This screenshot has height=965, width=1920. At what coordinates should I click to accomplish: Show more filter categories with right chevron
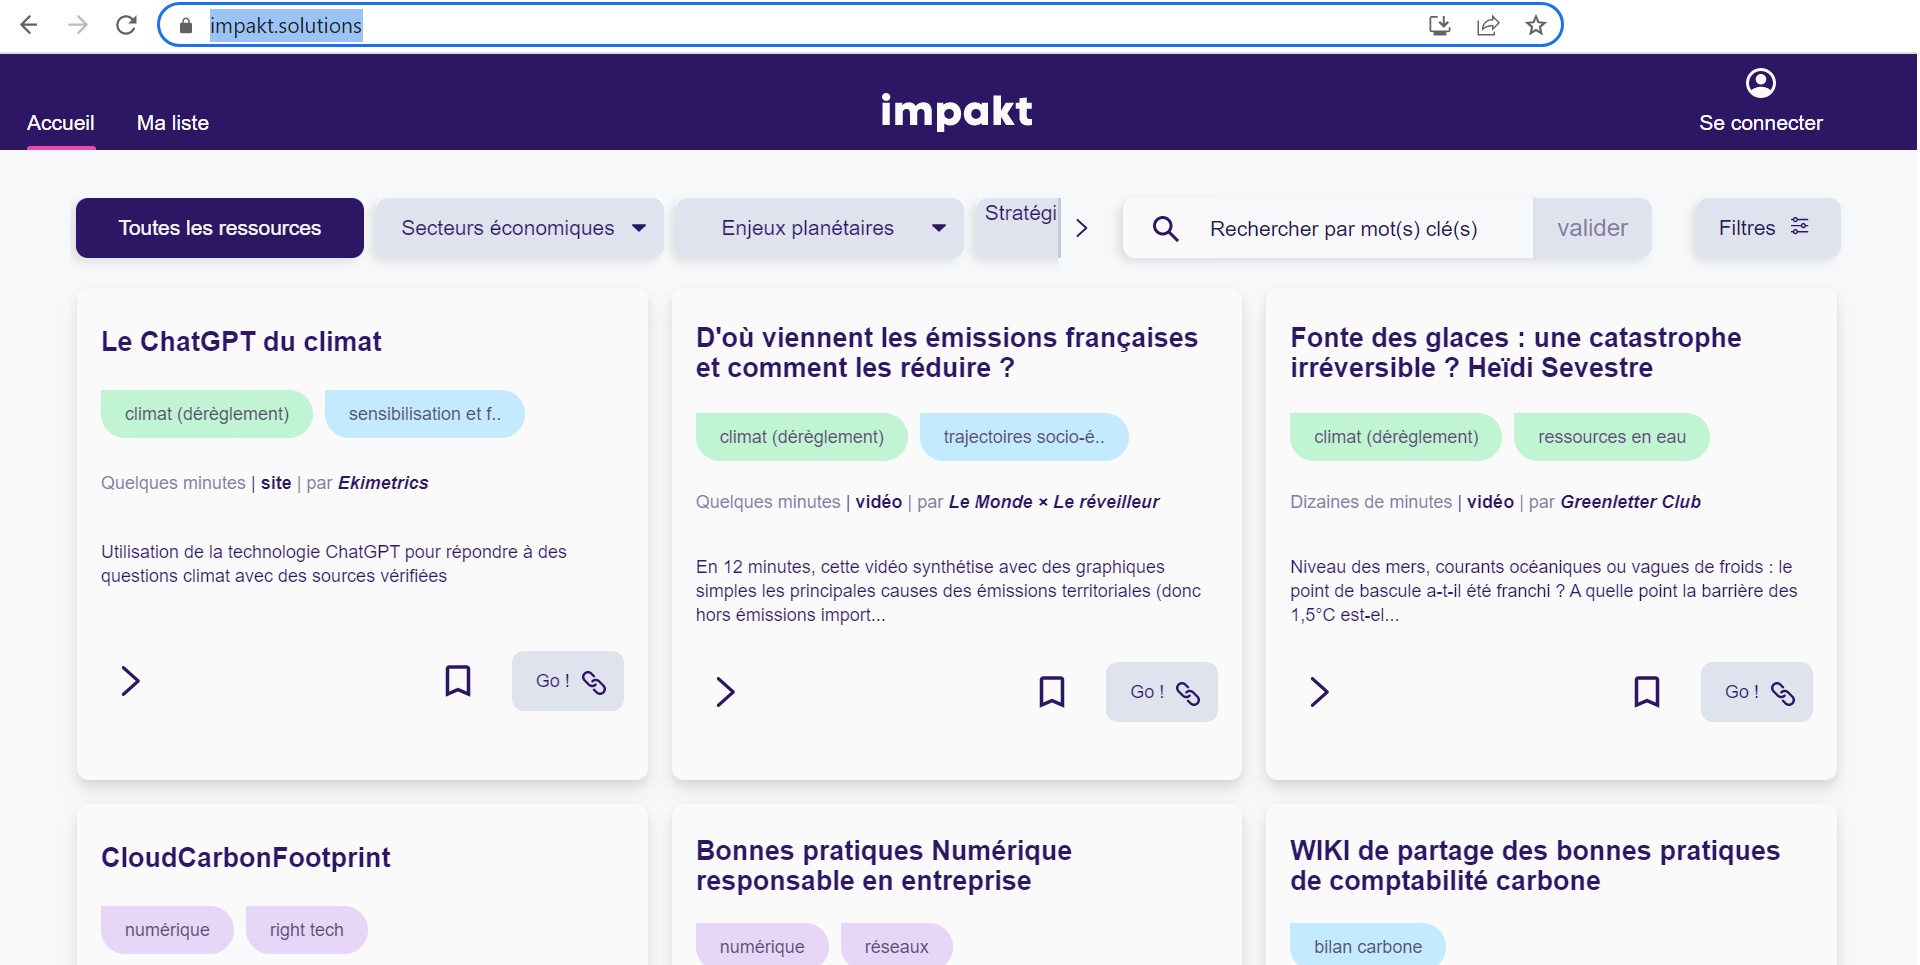(x=1081, y=229)
